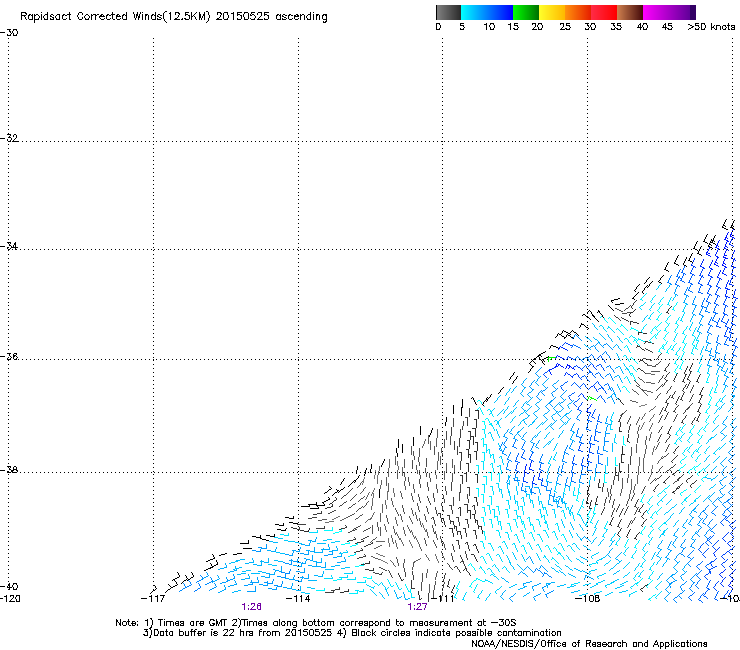Click the note line 'Times are GMT'
The height and width of the screenshot is (650, 740).
193,623
